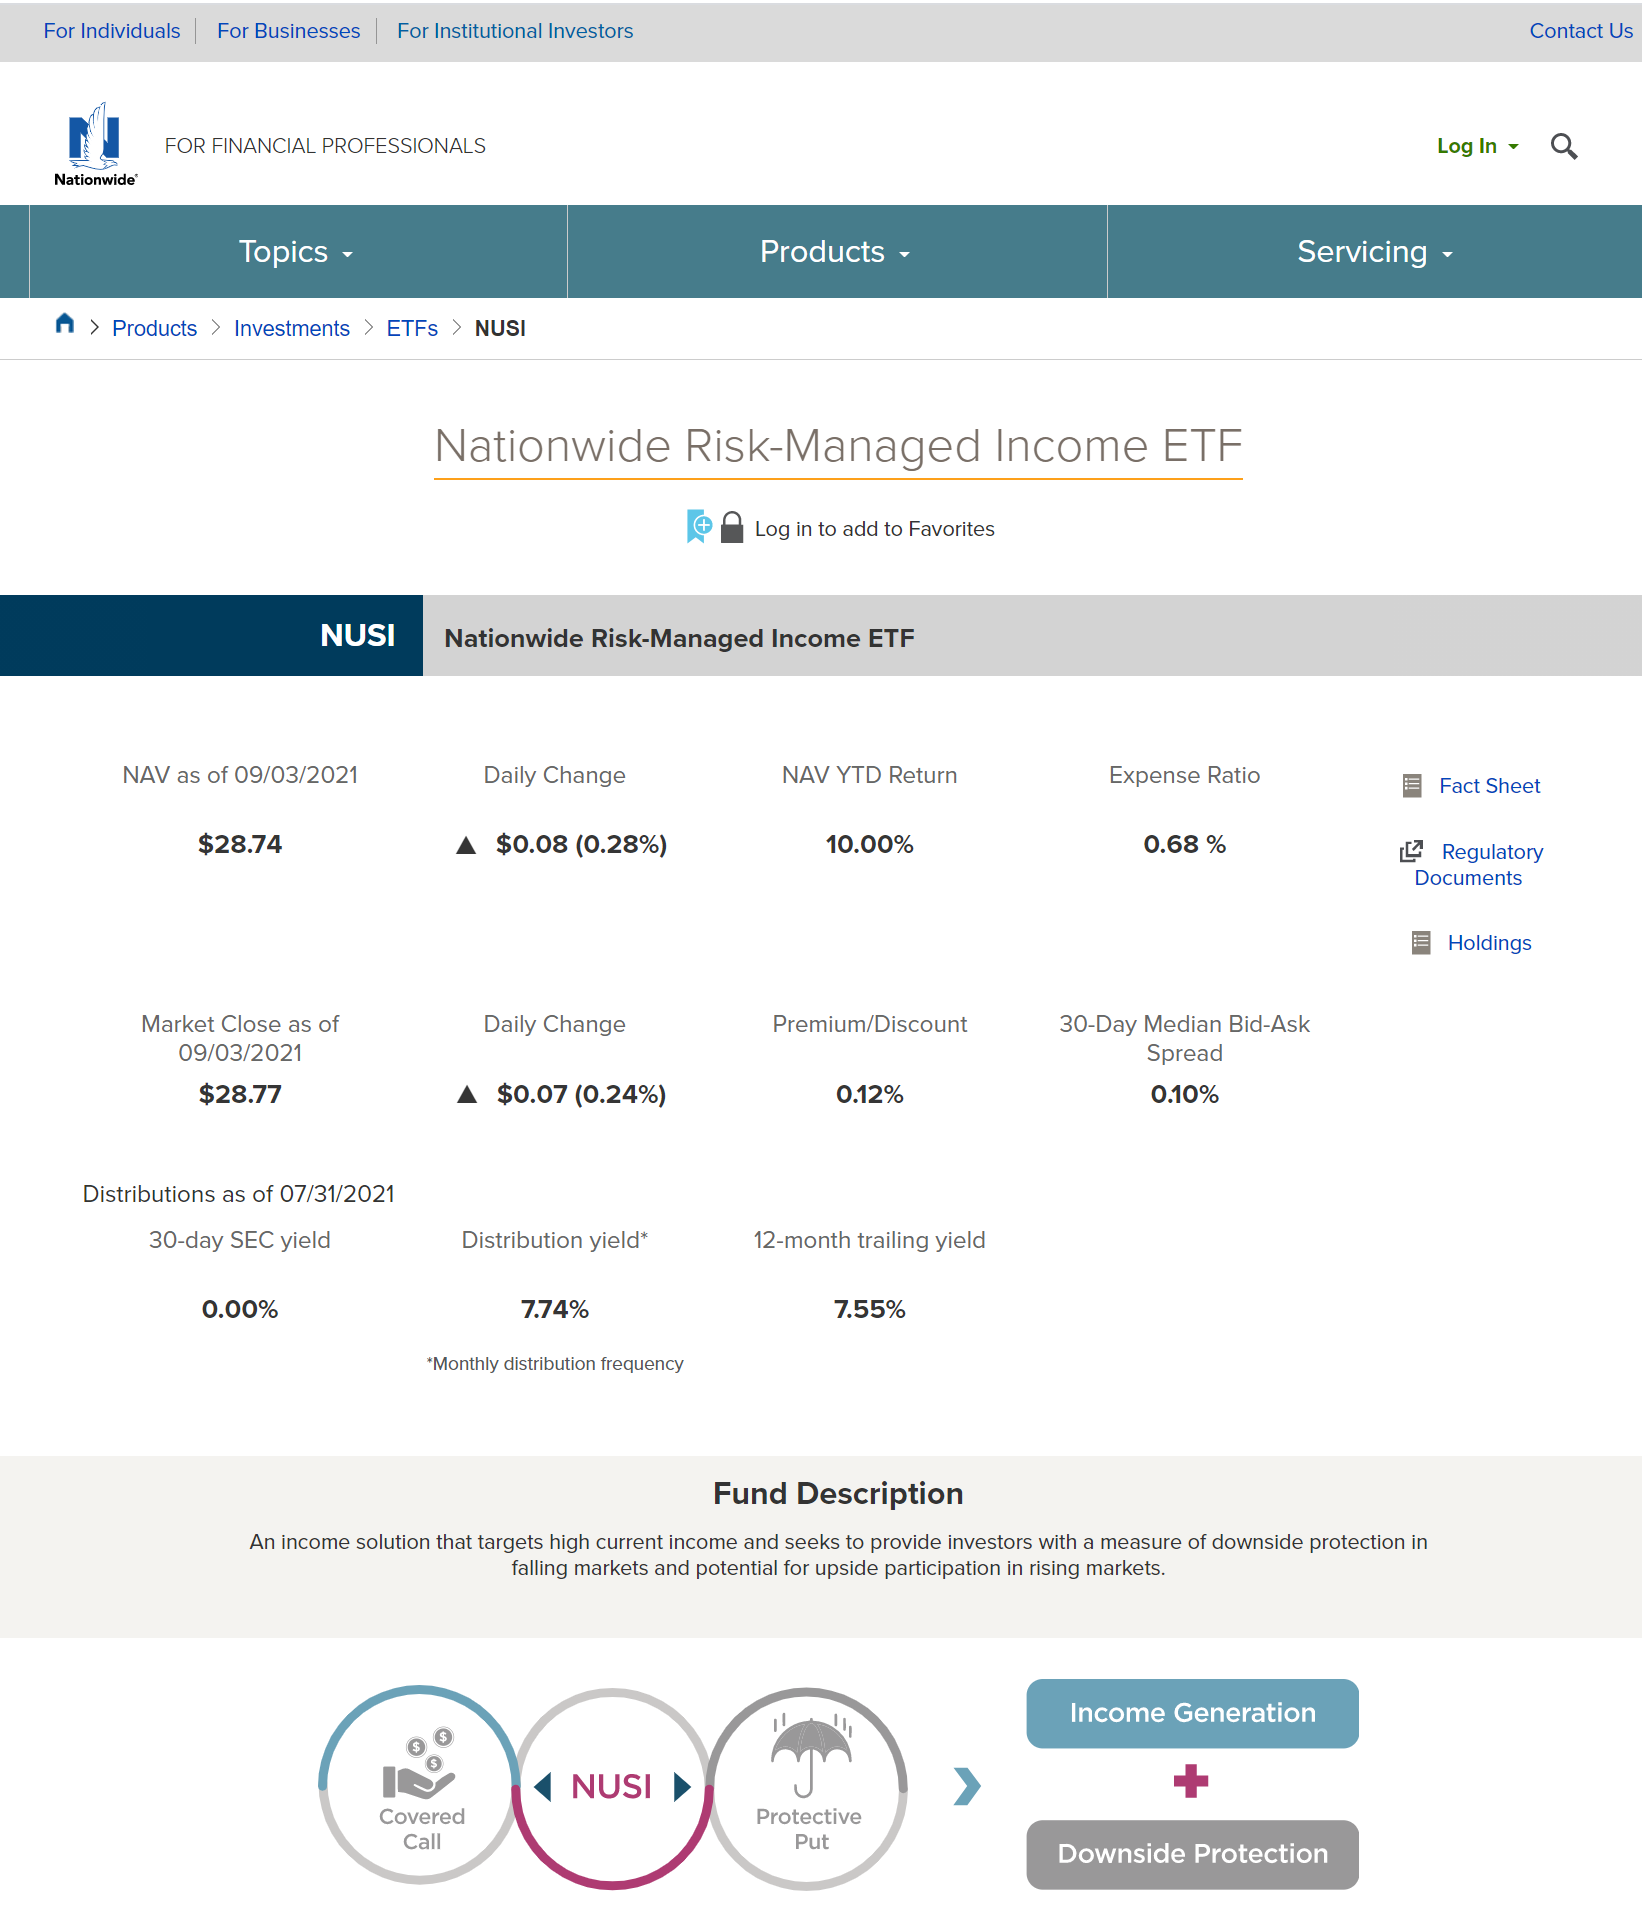
Task: Open the search magnifier icon
Action: click(1564, 146)
